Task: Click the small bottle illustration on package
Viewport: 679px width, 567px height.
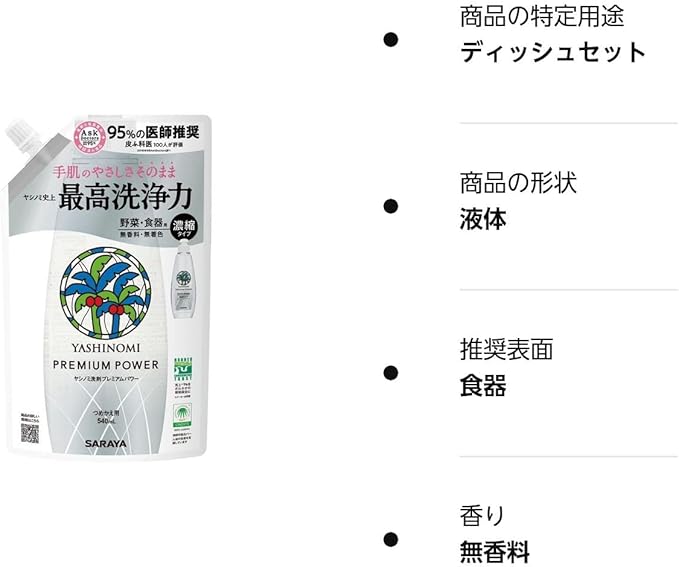Action: 184,279
